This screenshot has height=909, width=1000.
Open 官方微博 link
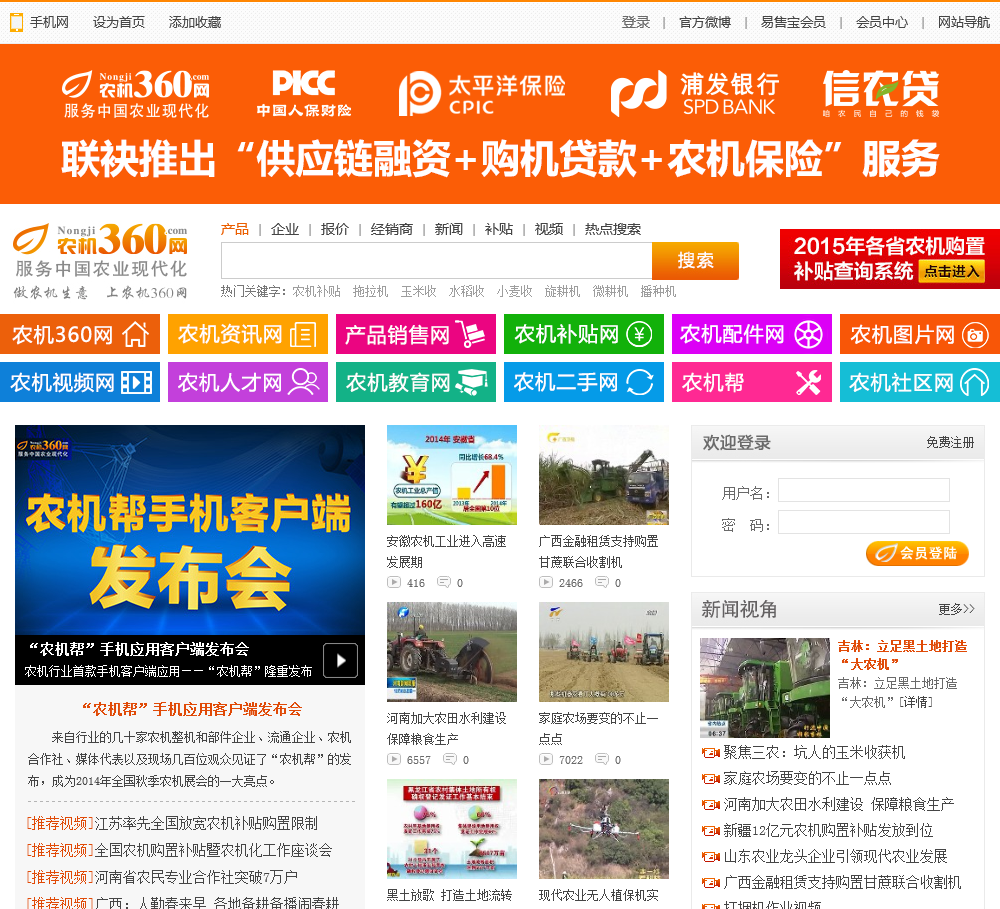tap(705, 22)
